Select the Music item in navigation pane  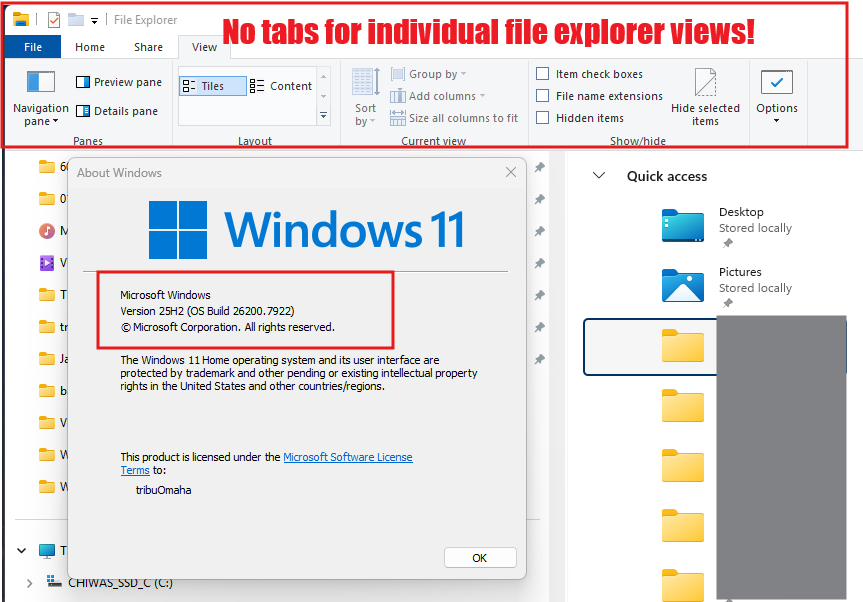(x=53, y=231)
